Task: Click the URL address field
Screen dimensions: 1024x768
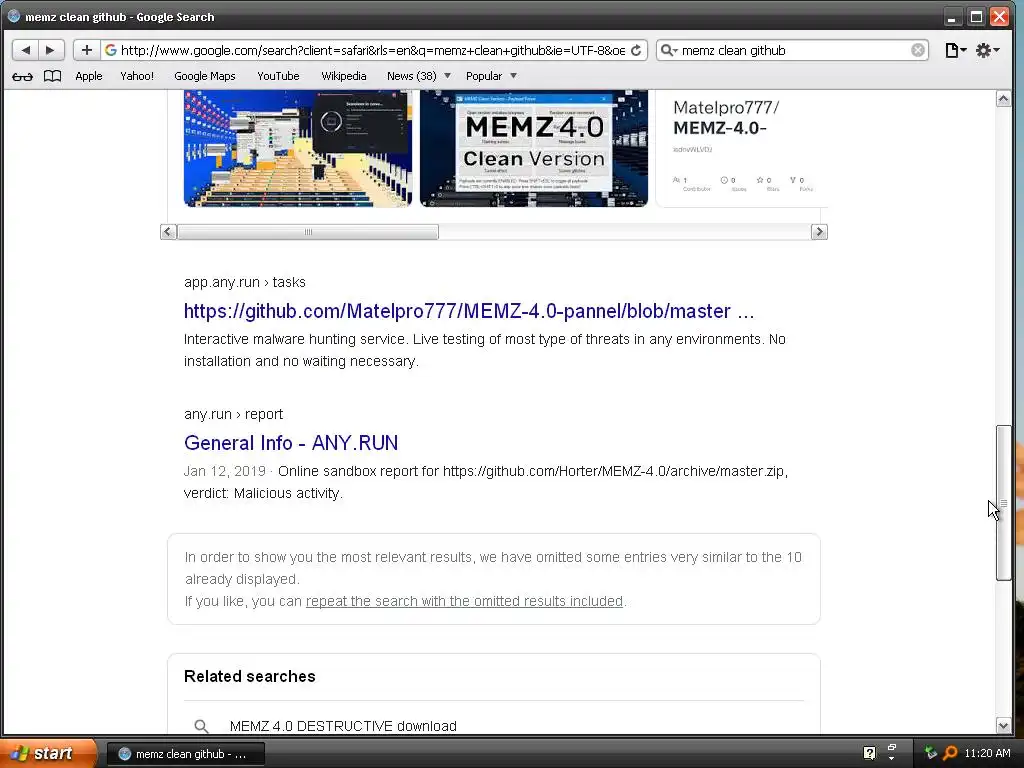Action: coord(372,50)
